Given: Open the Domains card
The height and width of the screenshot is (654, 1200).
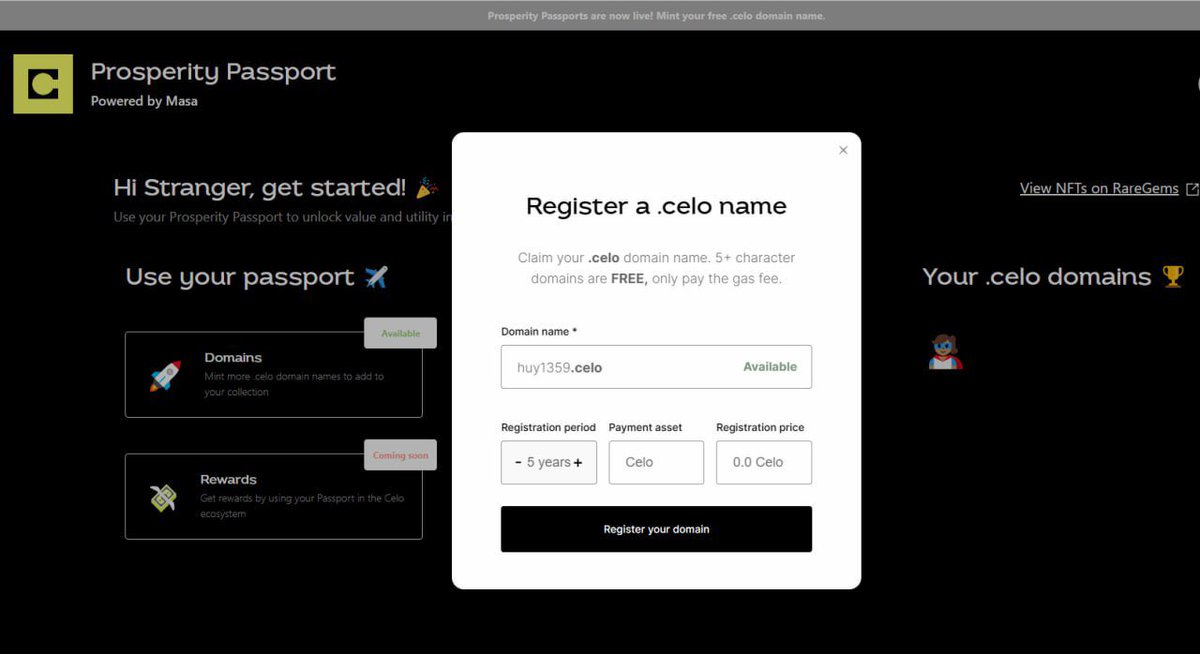Looking at the screenshot, I should click(274, 375).
